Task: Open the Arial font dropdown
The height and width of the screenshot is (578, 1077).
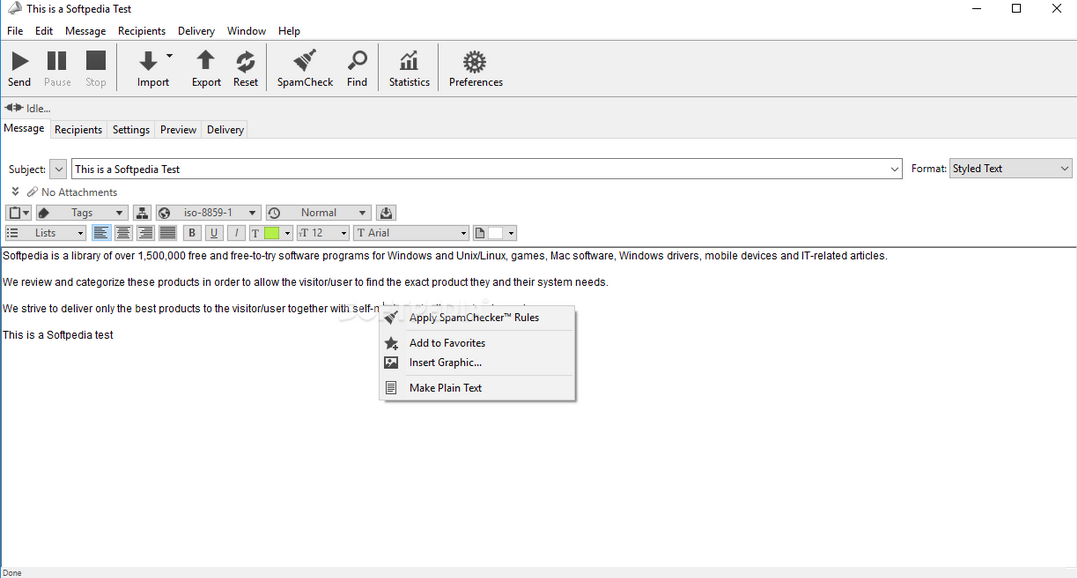Action: [x=411, y=233]
